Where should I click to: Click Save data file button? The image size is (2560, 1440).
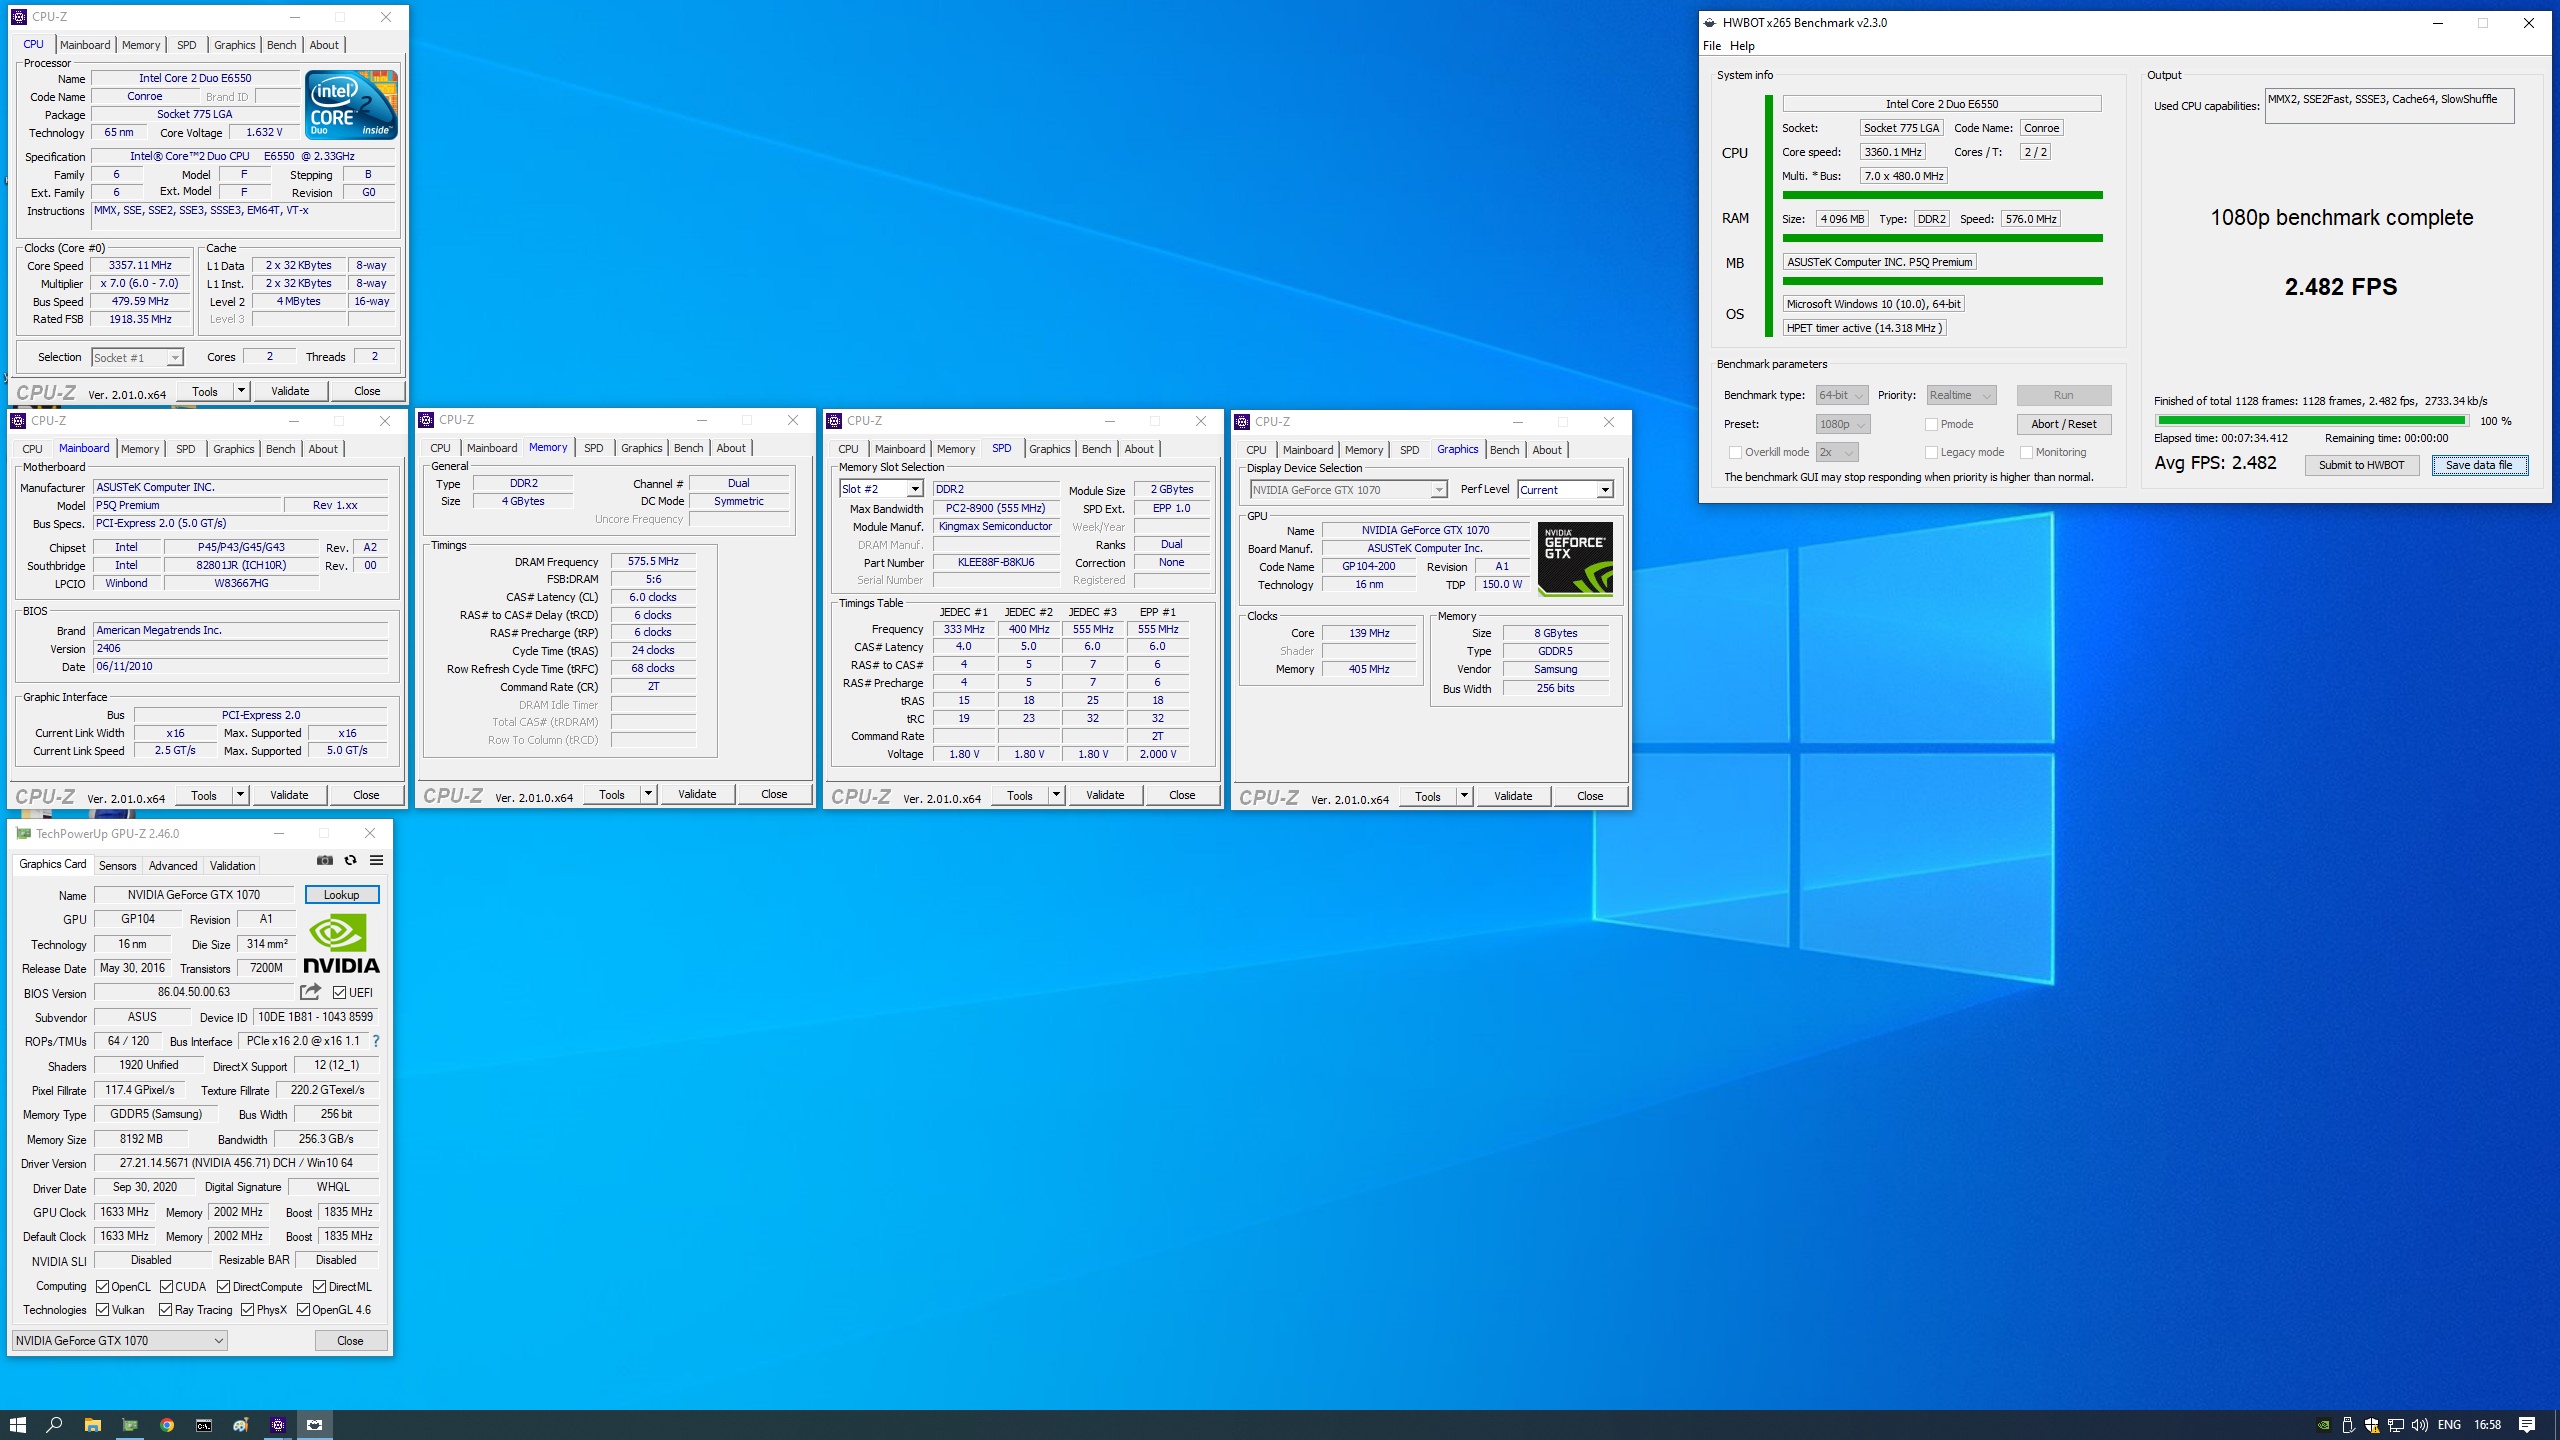[x=2479, y=465]
